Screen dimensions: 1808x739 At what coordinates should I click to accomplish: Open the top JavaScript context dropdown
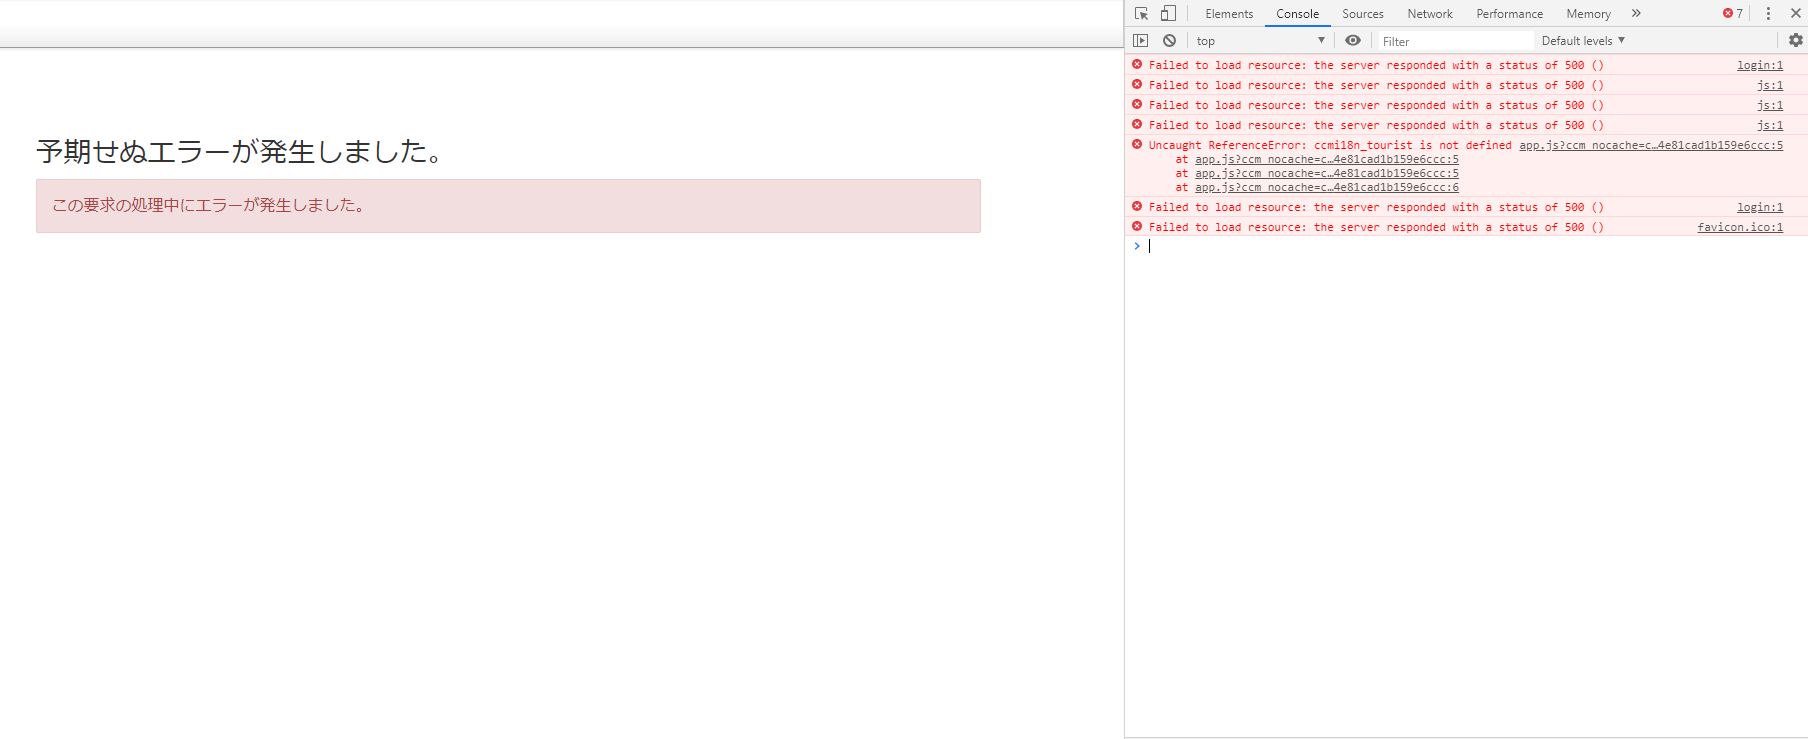[1260, 41]
